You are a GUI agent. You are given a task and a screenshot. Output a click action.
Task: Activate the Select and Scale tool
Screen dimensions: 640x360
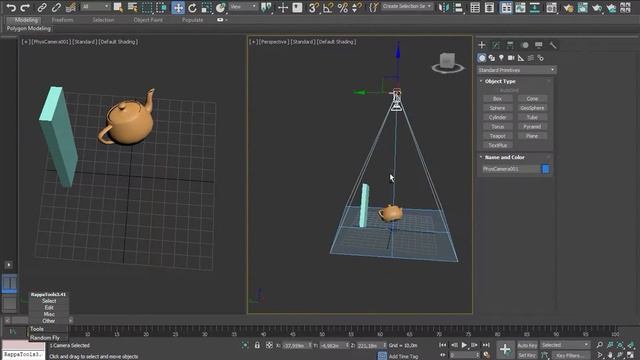tap(207, 7)
